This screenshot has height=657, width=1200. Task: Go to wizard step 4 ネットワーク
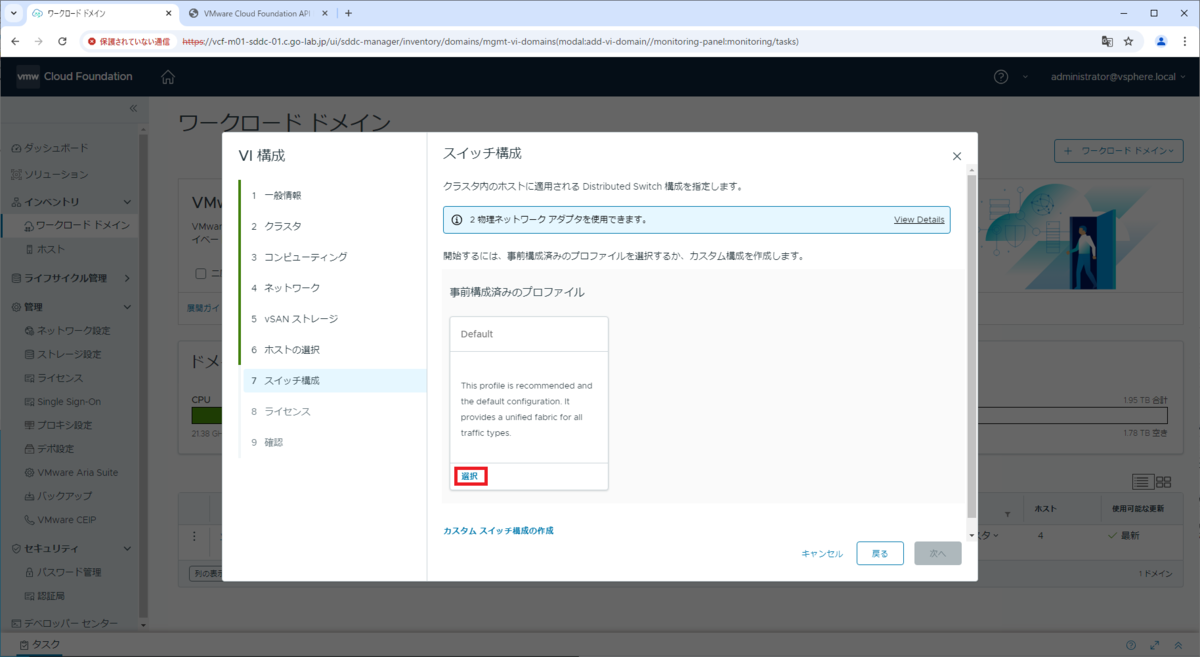tap(292, 288)
